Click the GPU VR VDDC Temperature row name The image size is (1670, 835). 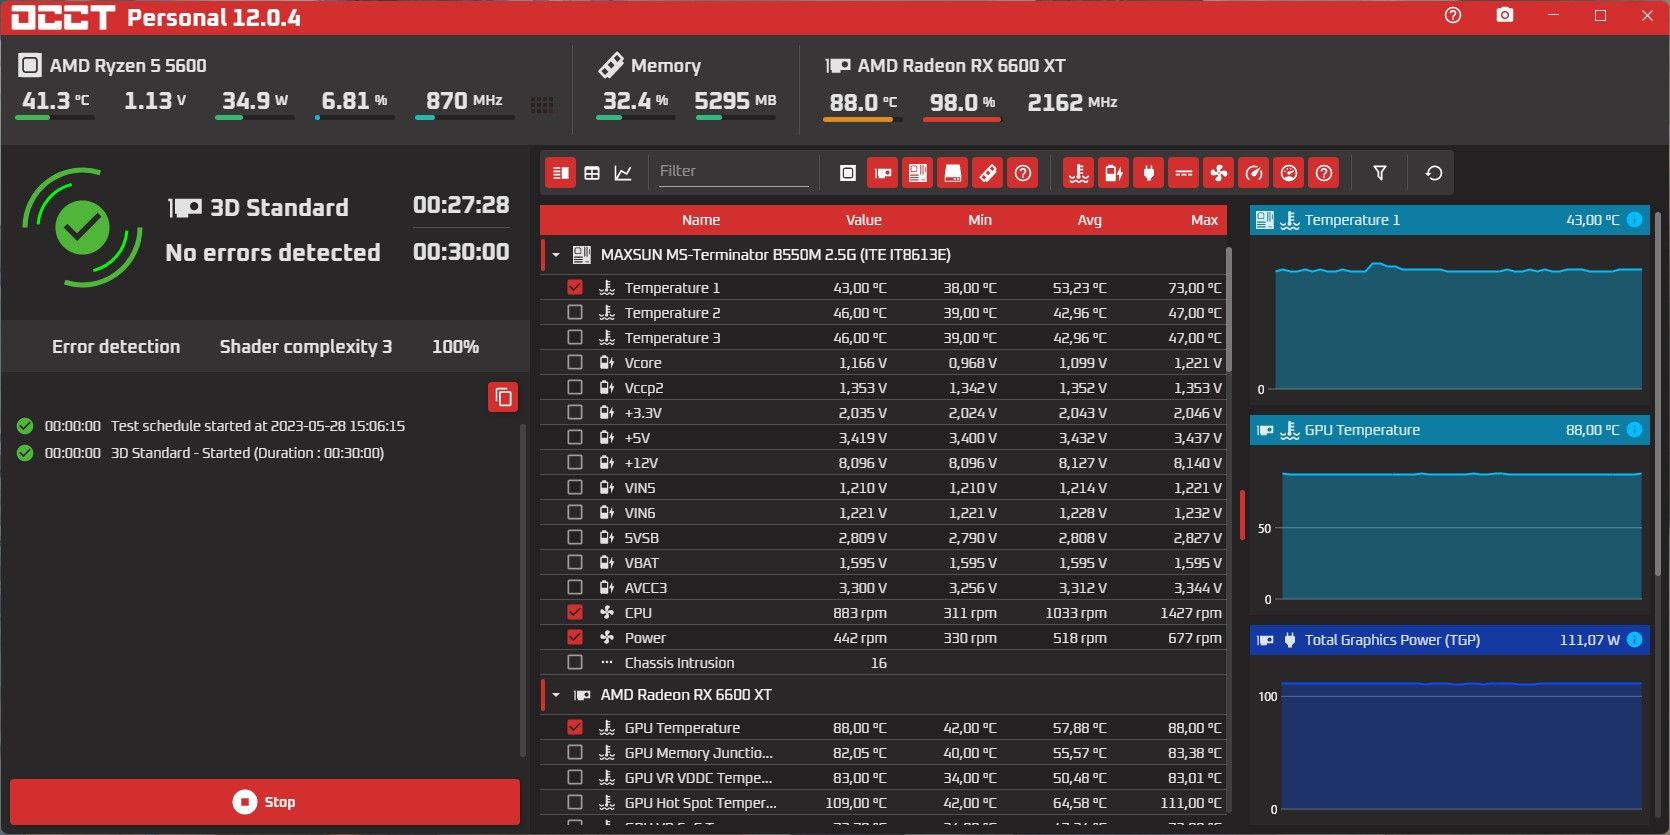[698, 777]
